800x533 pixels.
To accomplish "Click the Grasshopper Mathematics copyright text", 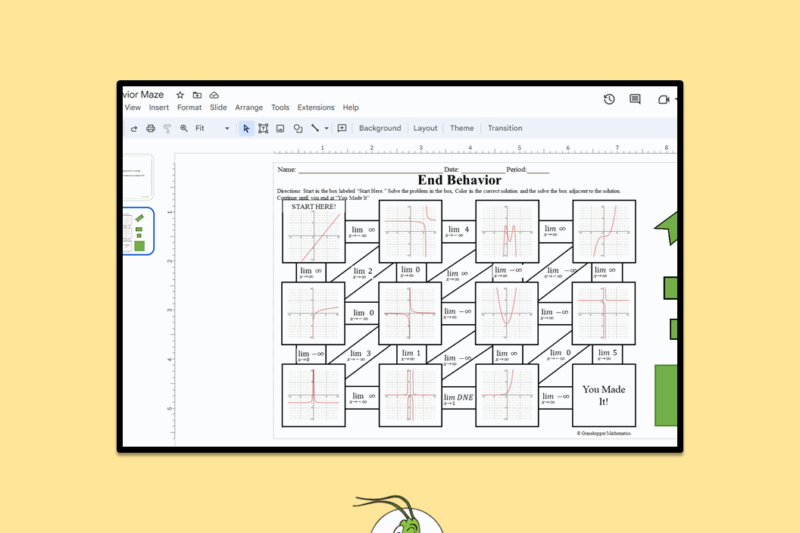I will pos(604,433).
